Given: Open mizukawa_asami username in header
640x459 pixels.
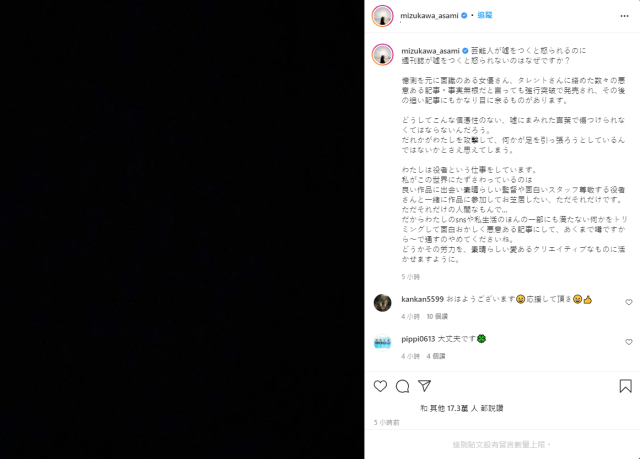Looking at the screenshot, I should (x=429, y=16).
